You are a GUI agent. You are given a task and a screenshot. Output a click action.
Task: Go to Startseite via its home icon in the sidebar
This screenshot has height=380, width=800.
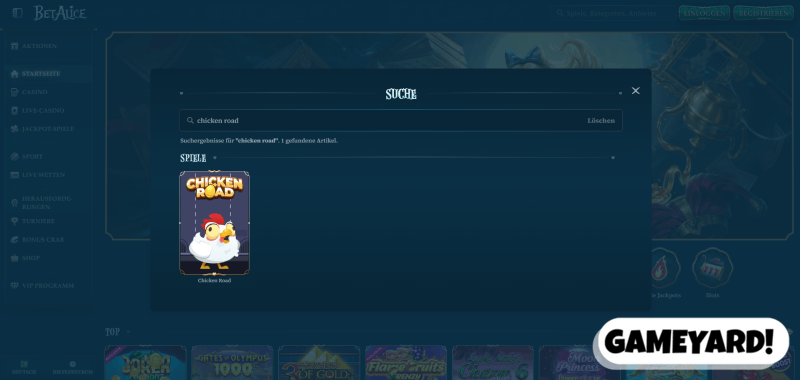point(15,74)
